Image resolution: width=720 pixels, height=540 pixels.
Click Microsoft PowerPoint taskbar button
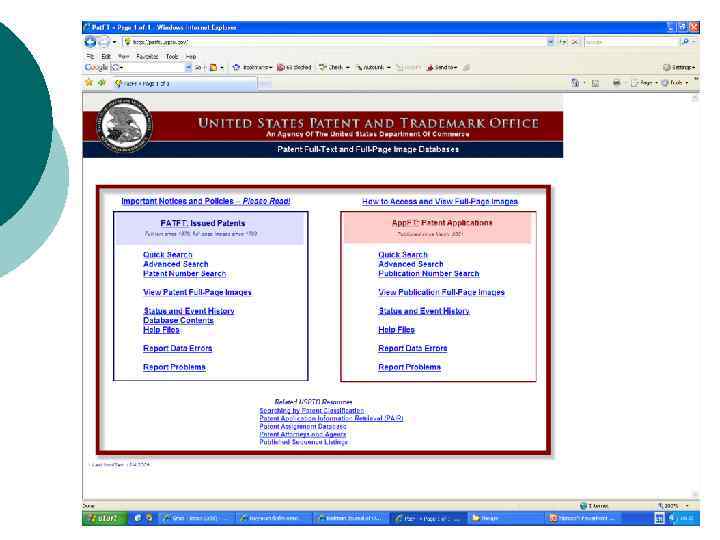coord(583,518)
